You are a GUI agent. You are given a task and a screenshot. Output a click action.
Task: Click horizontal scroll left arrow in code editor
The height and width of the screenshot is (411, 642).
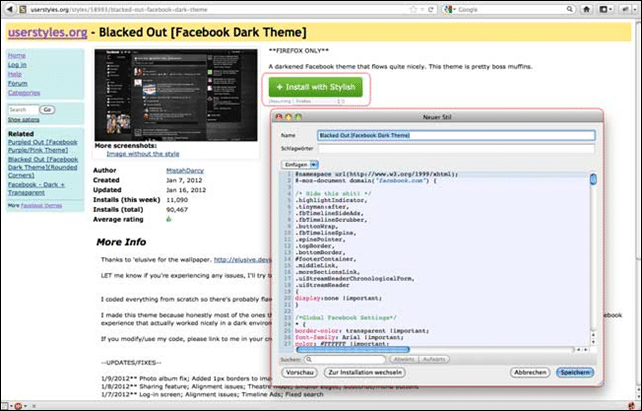pos(579,350)
